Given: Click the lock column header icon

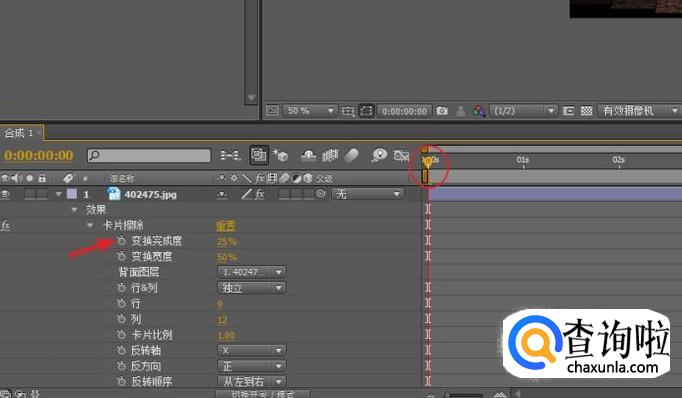Looking at the screenshot, I should click(42, 178).
